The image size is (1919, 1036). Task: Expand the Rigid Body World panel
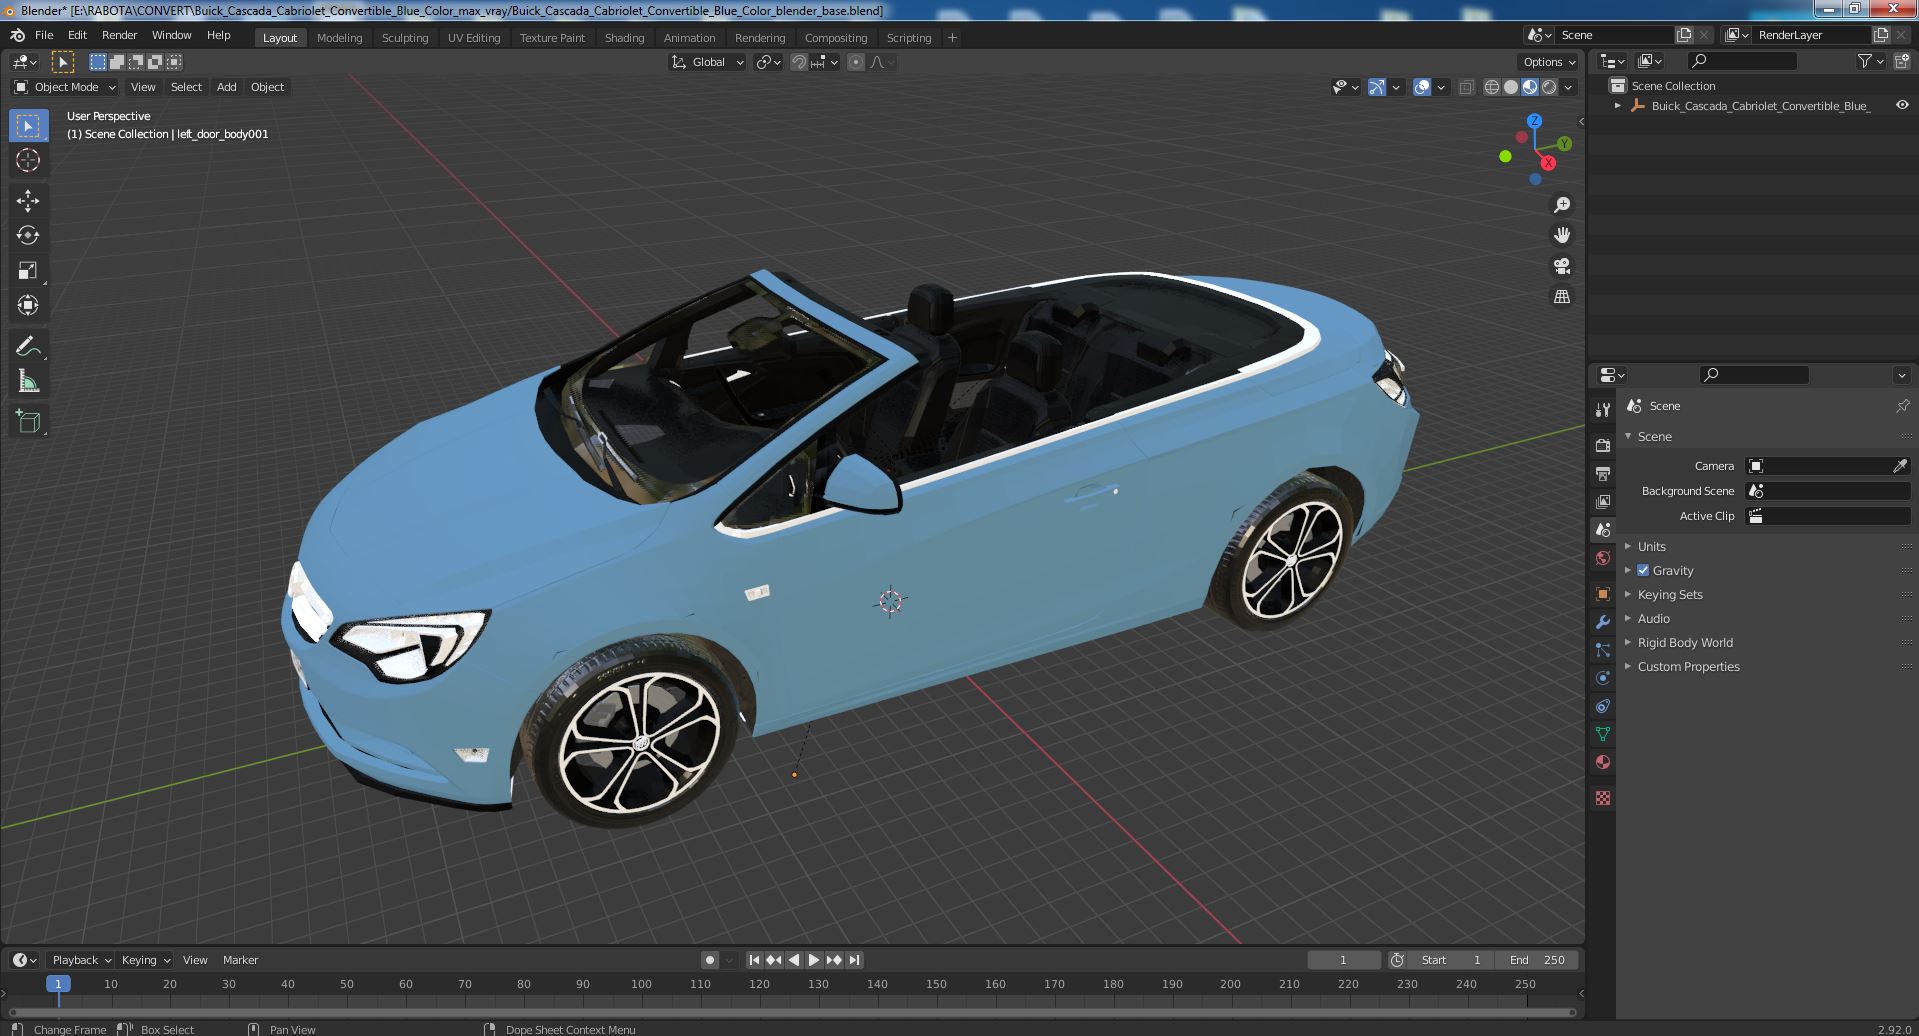[x=1684, y=642]
